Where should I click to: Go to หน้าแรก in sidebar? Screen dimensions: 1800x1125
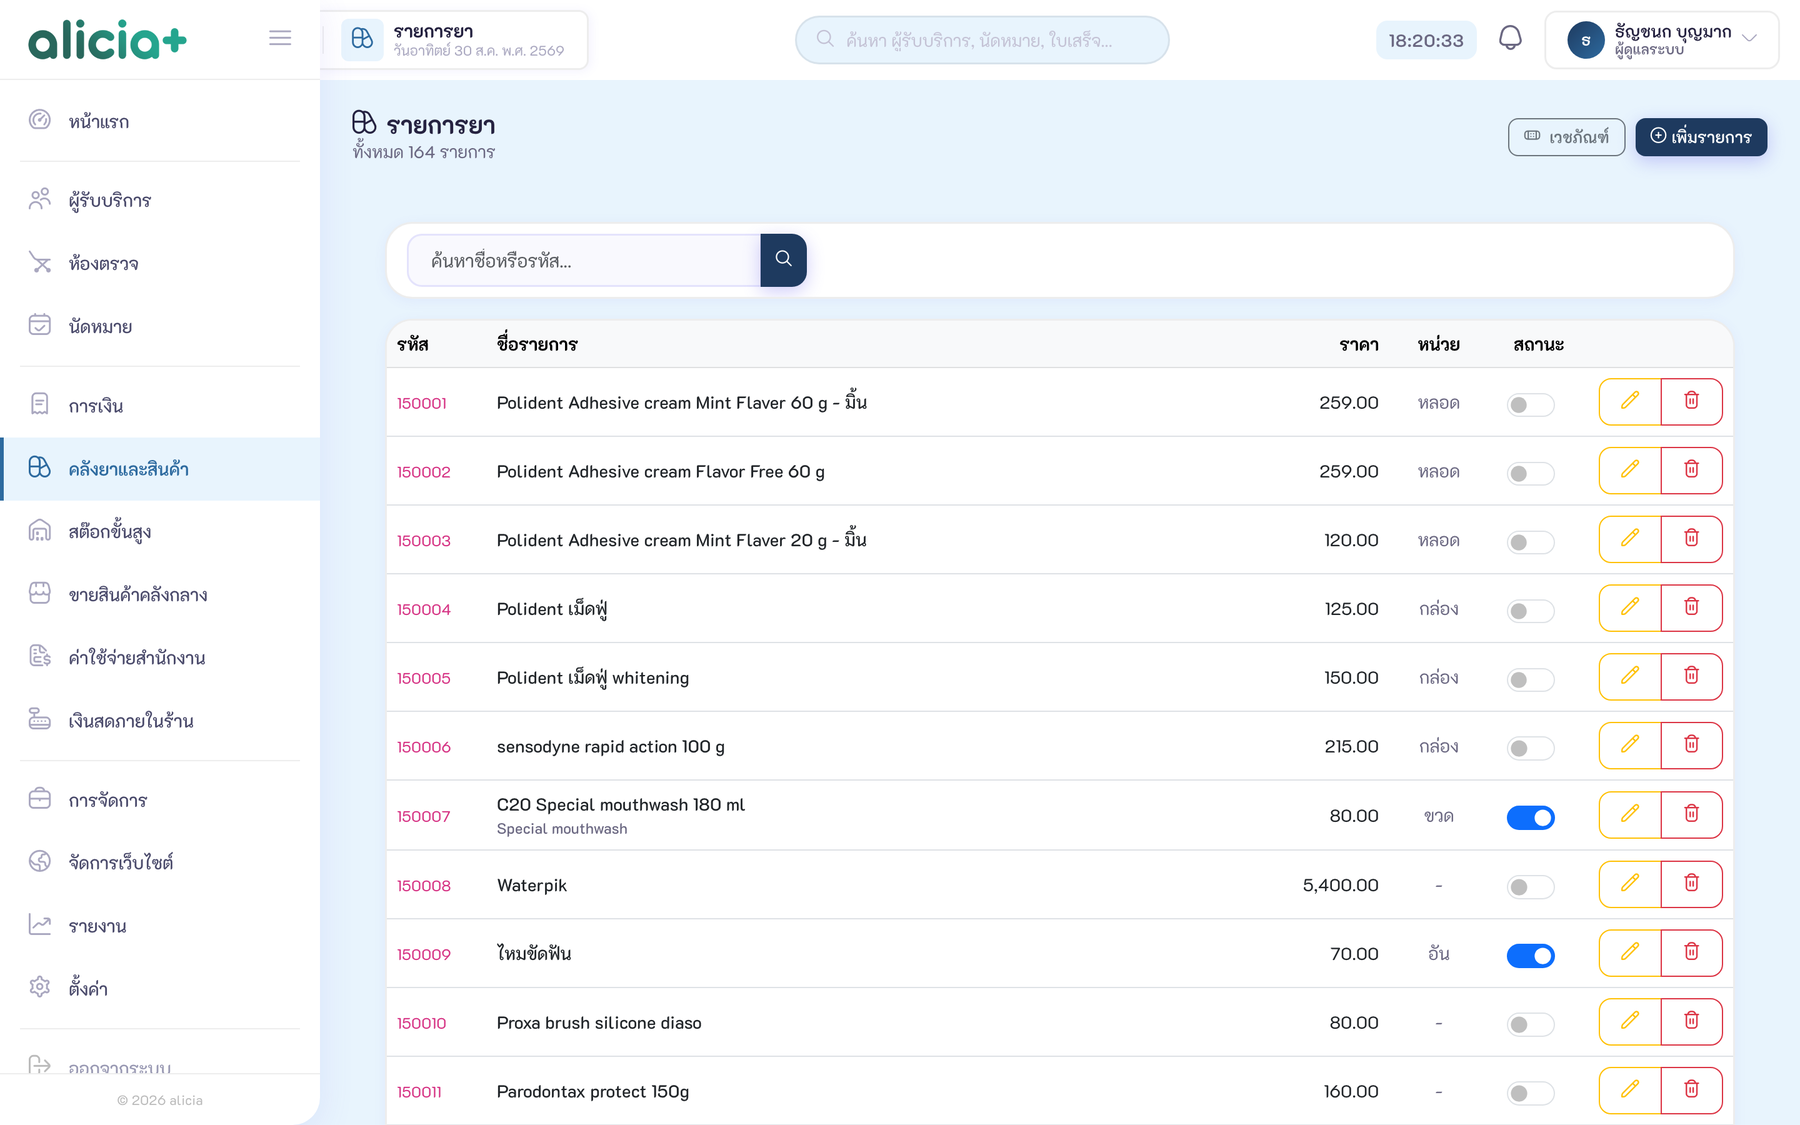(160, 121)
